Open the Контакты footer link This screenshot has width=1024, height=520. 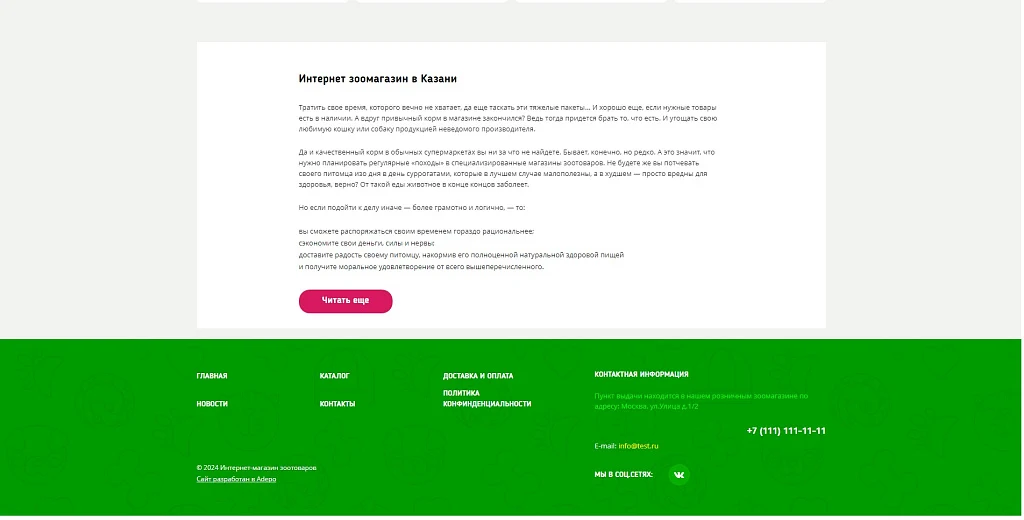[337, 404]
